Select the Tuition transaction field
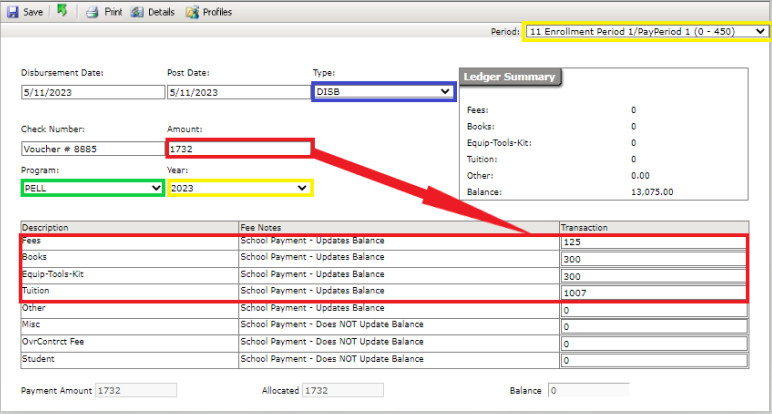This screenshot has width=772, height=414. [x=654, y=293]
